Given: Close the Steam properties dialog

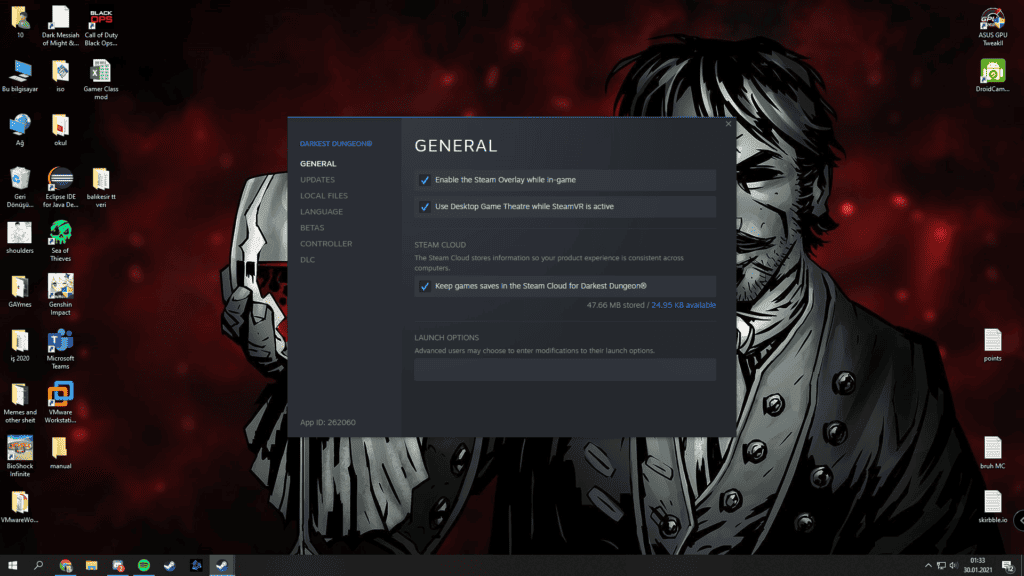Looking at the screenshot, I should pos(728,124).
